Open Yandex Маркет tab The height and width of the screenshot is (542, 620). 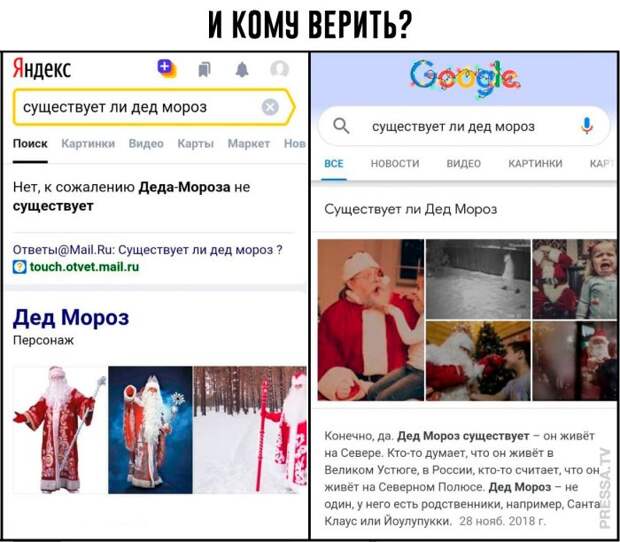coord(249,144)
